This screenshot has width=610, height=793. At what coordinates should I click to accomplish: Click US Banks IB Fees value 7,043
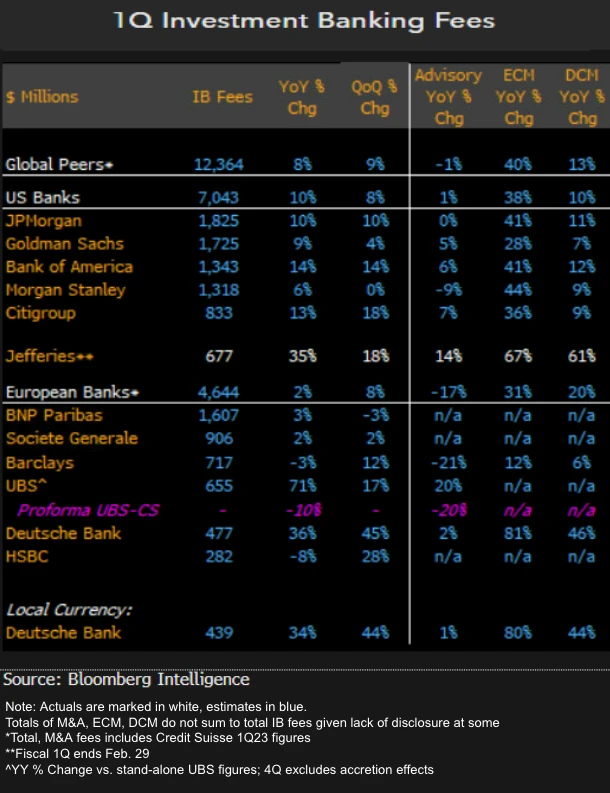(219, 197)
